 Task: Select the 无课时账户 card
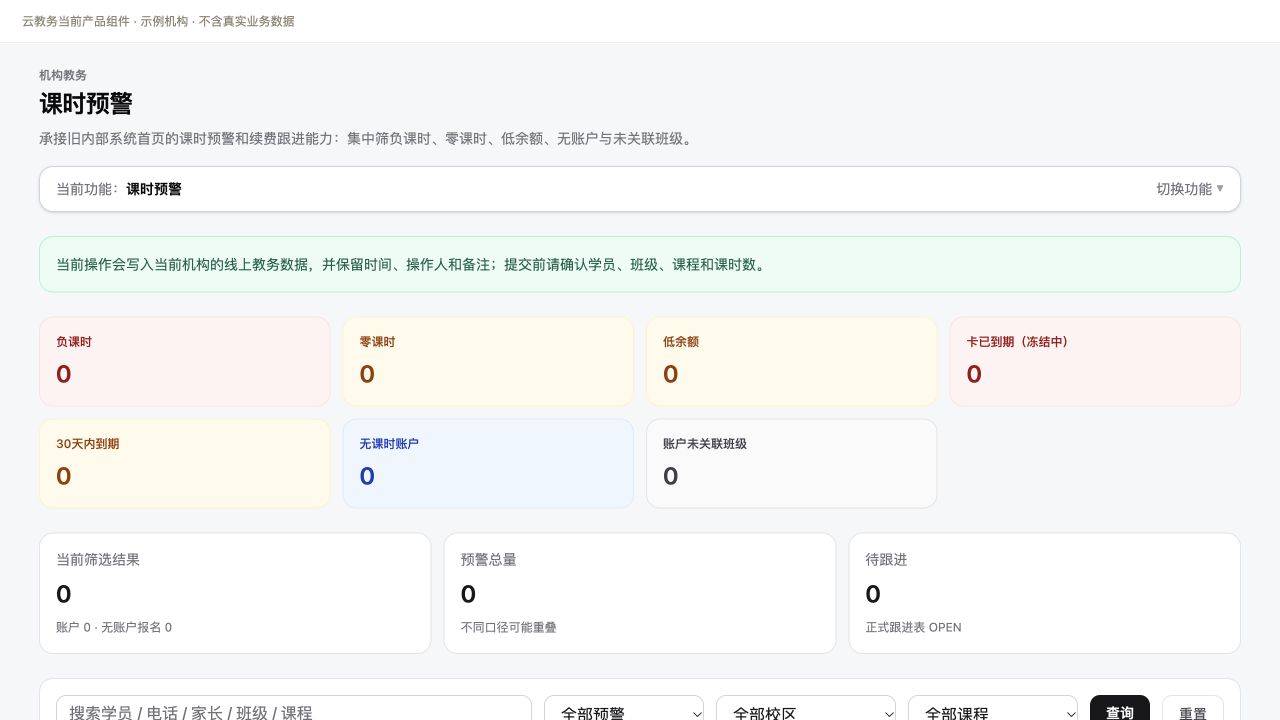pyautogui.click(x=488, y=464)
